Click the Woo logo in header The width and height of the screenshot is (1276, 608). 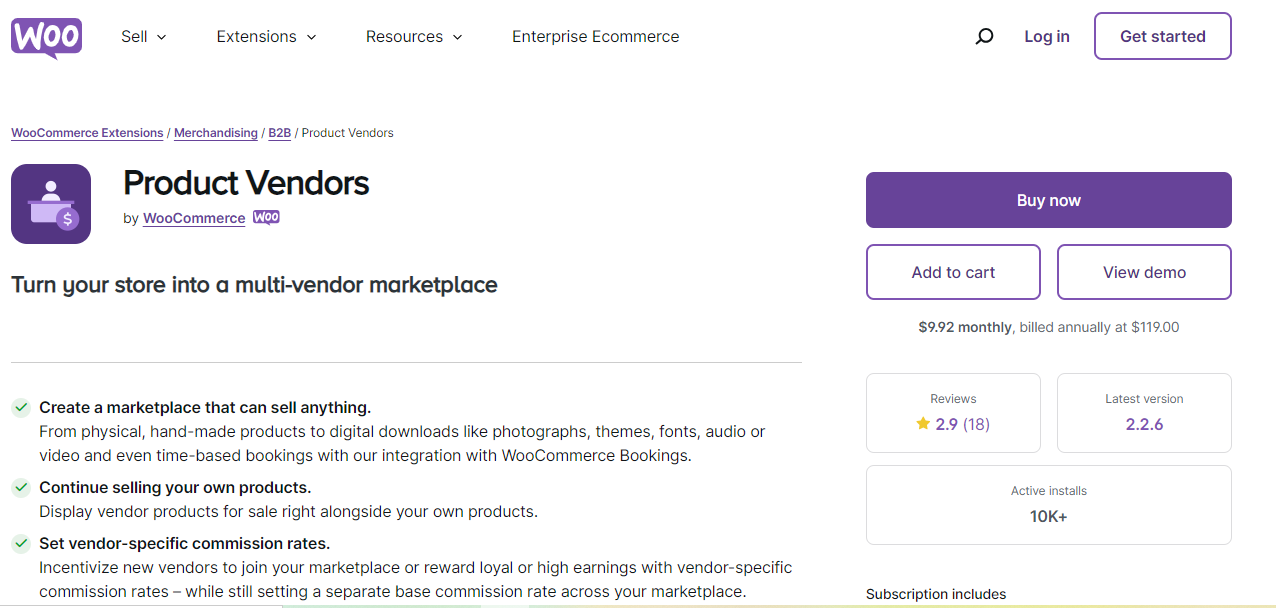pos(46,37)
